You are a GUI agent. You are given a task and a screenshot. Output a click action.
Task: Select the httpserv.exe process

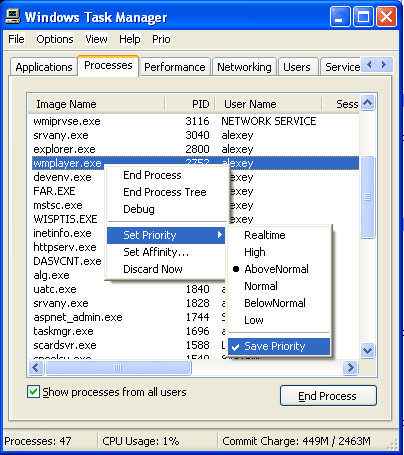click(x=65, y=247)
